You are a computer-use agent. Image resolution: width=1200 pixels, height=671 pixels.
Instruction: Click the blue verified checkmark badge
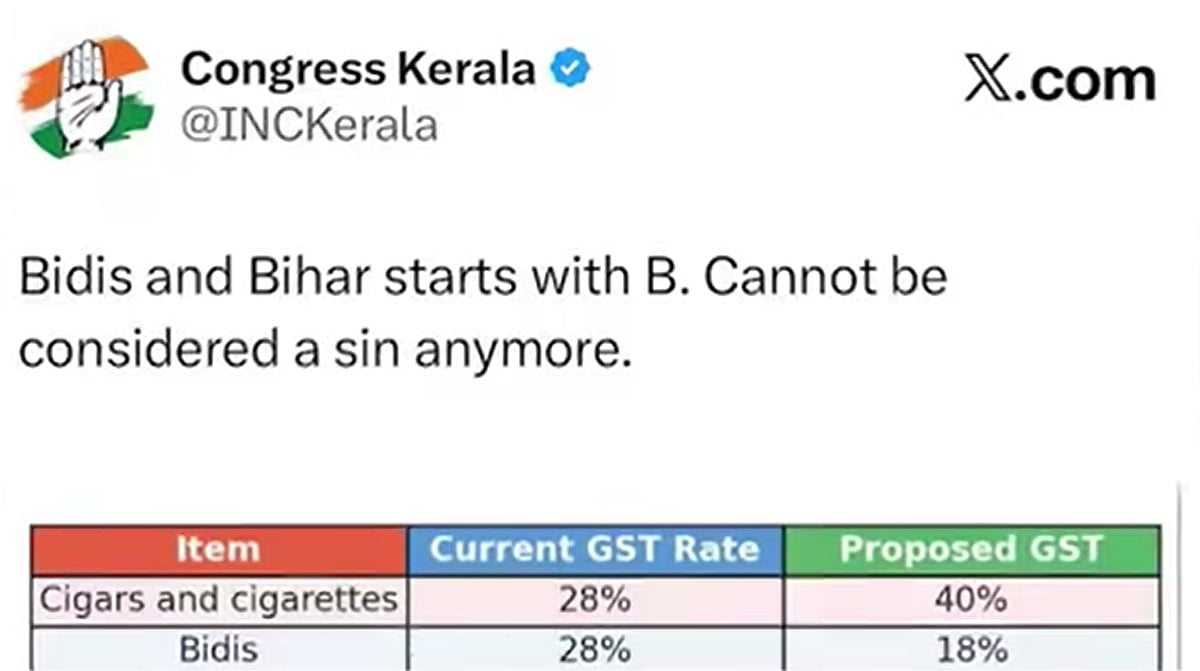(573, 70)
